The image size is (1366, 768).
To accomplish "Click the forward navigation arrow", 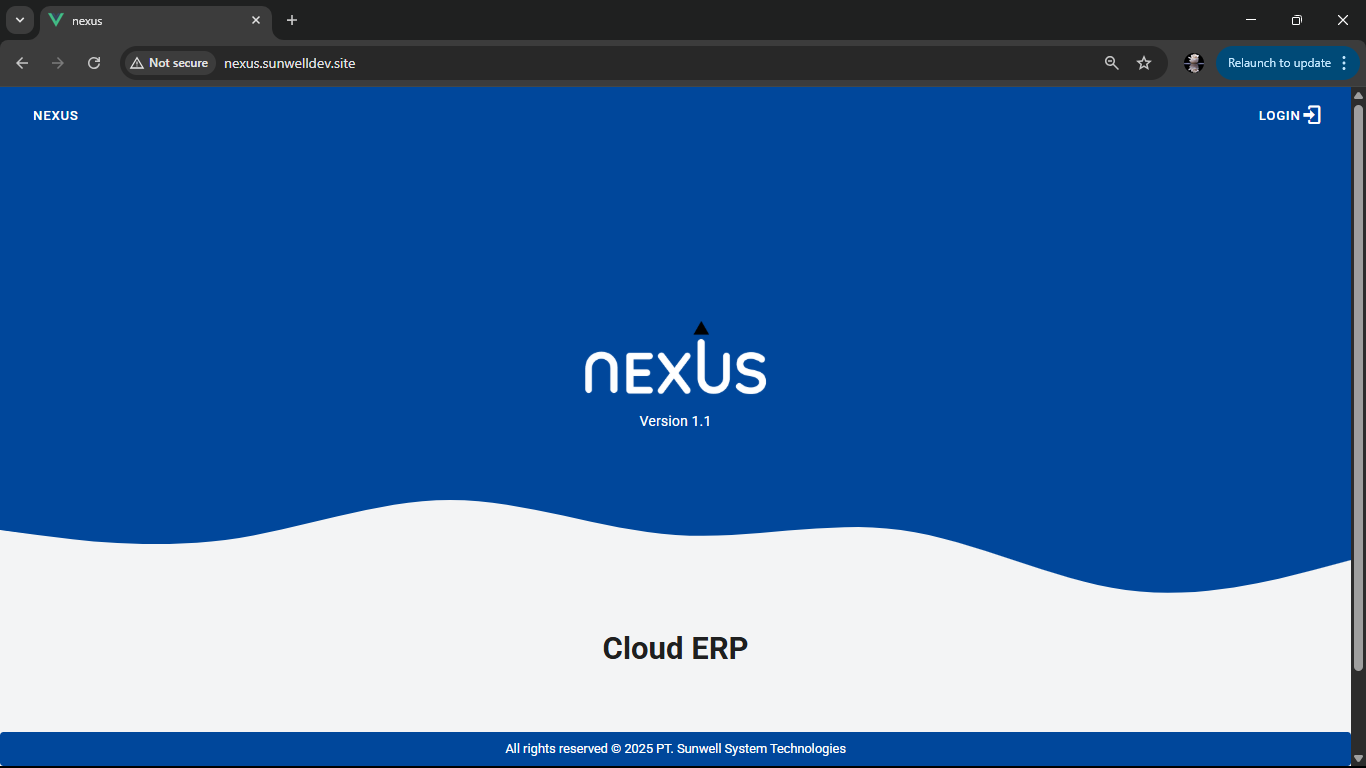I will tap(58, 63).
